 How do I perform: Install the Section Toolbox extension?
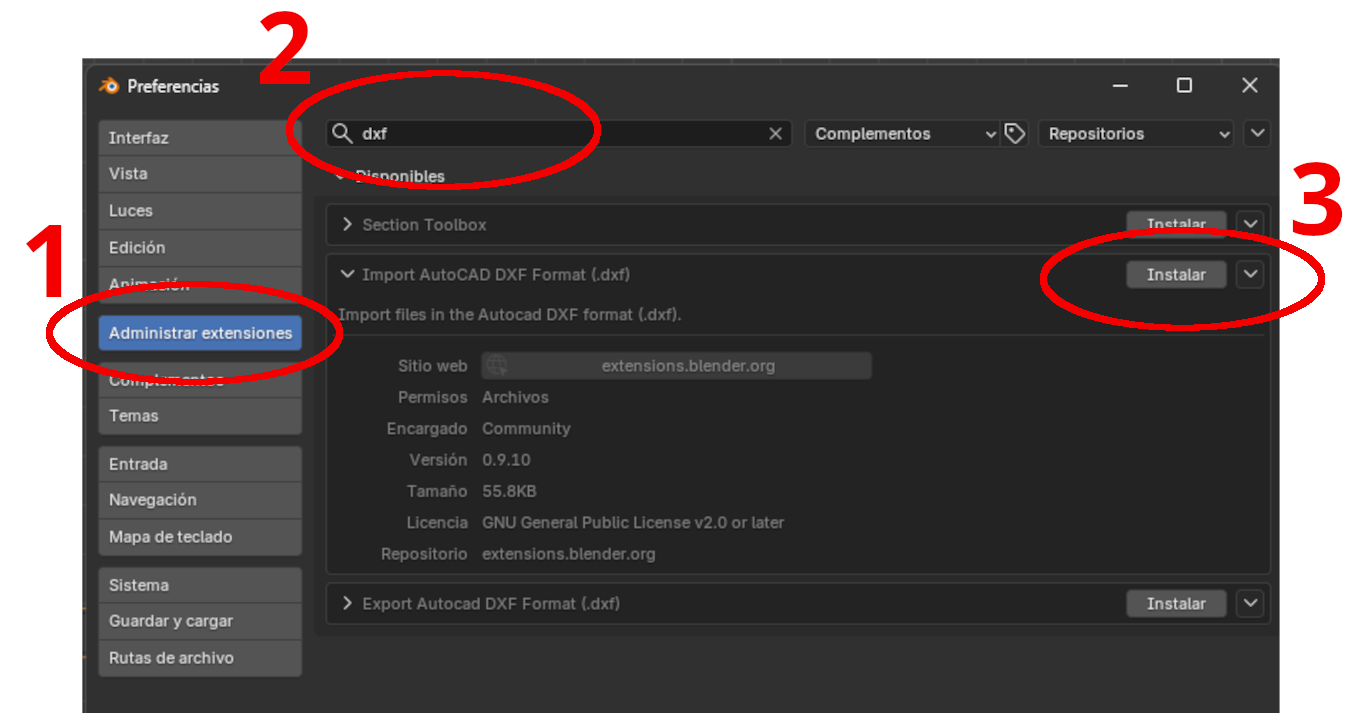(x=1176, y=225)
